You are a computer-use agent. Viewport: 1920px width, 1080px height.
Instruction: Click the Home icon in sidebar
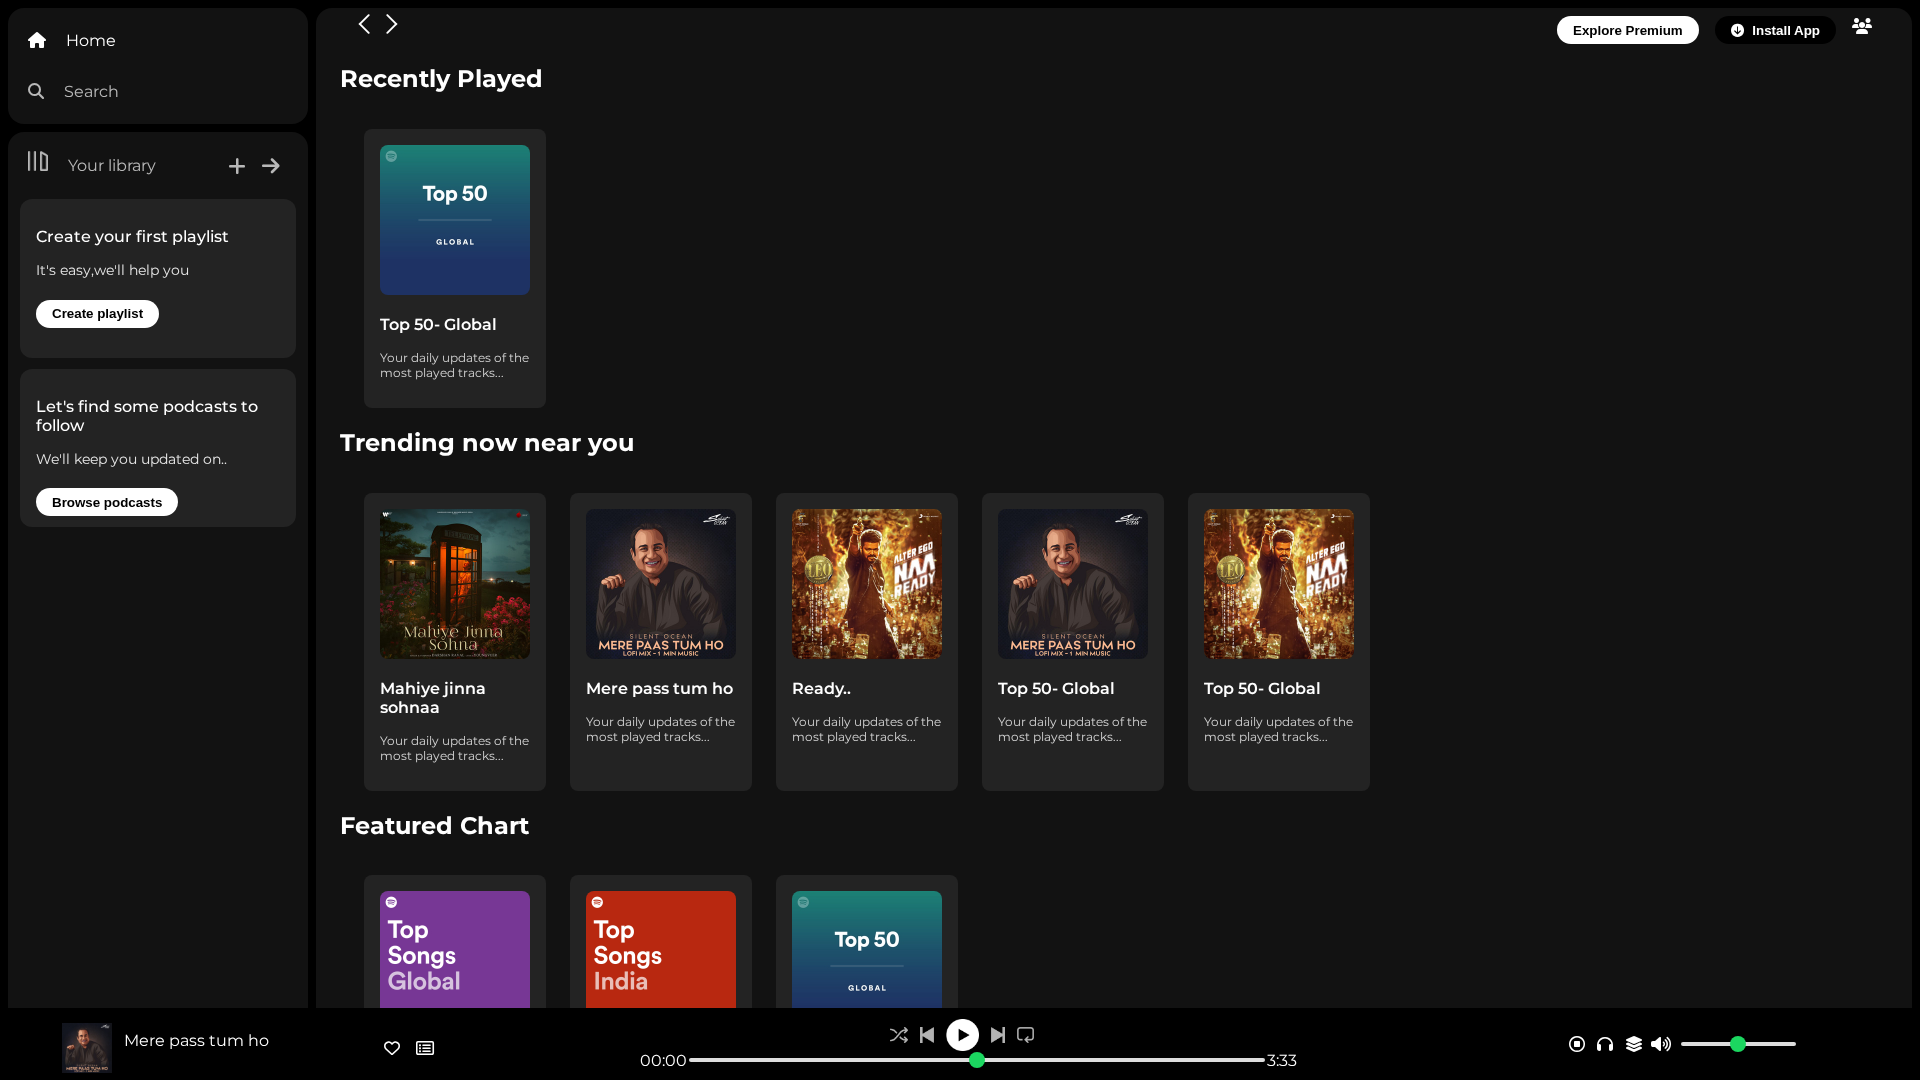point(37,40)
